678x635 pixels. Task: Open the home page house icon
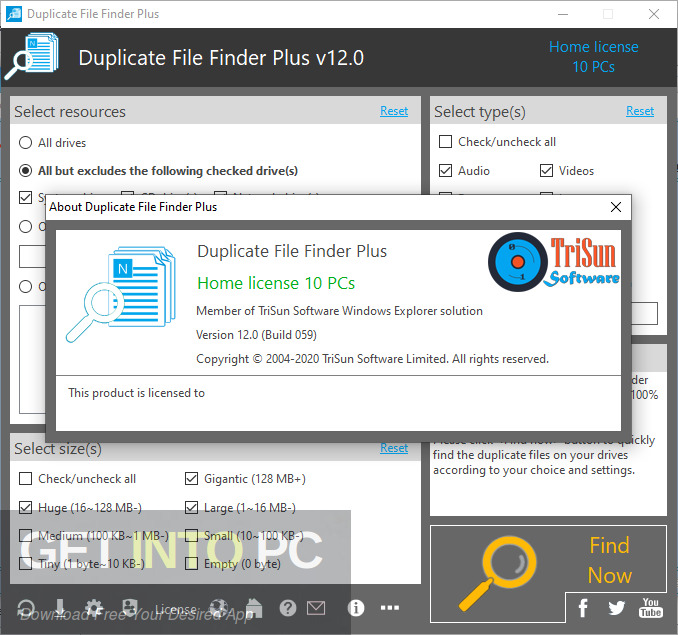click(254, 607)
